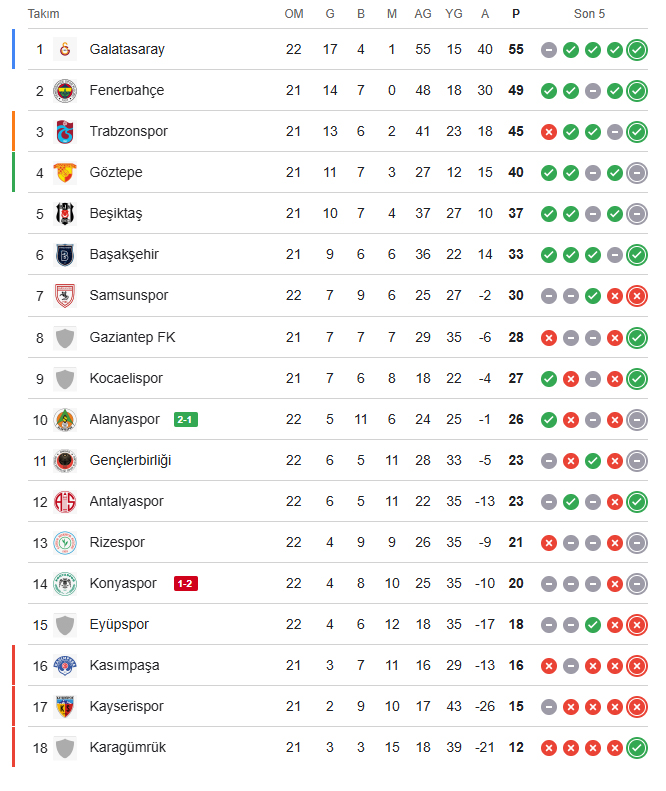Click the Trabzonspor team logo
The image size is (666, 791).
click(x=65, y=131)
